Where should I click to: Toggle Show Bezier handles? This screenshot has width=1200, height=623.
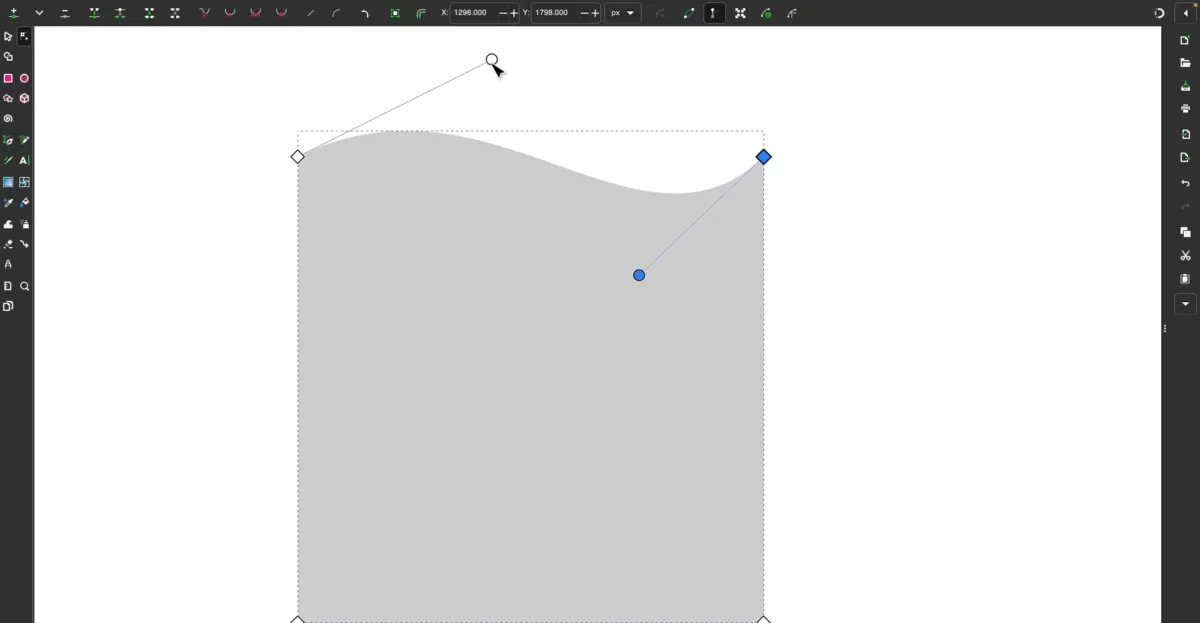(713, 13)
